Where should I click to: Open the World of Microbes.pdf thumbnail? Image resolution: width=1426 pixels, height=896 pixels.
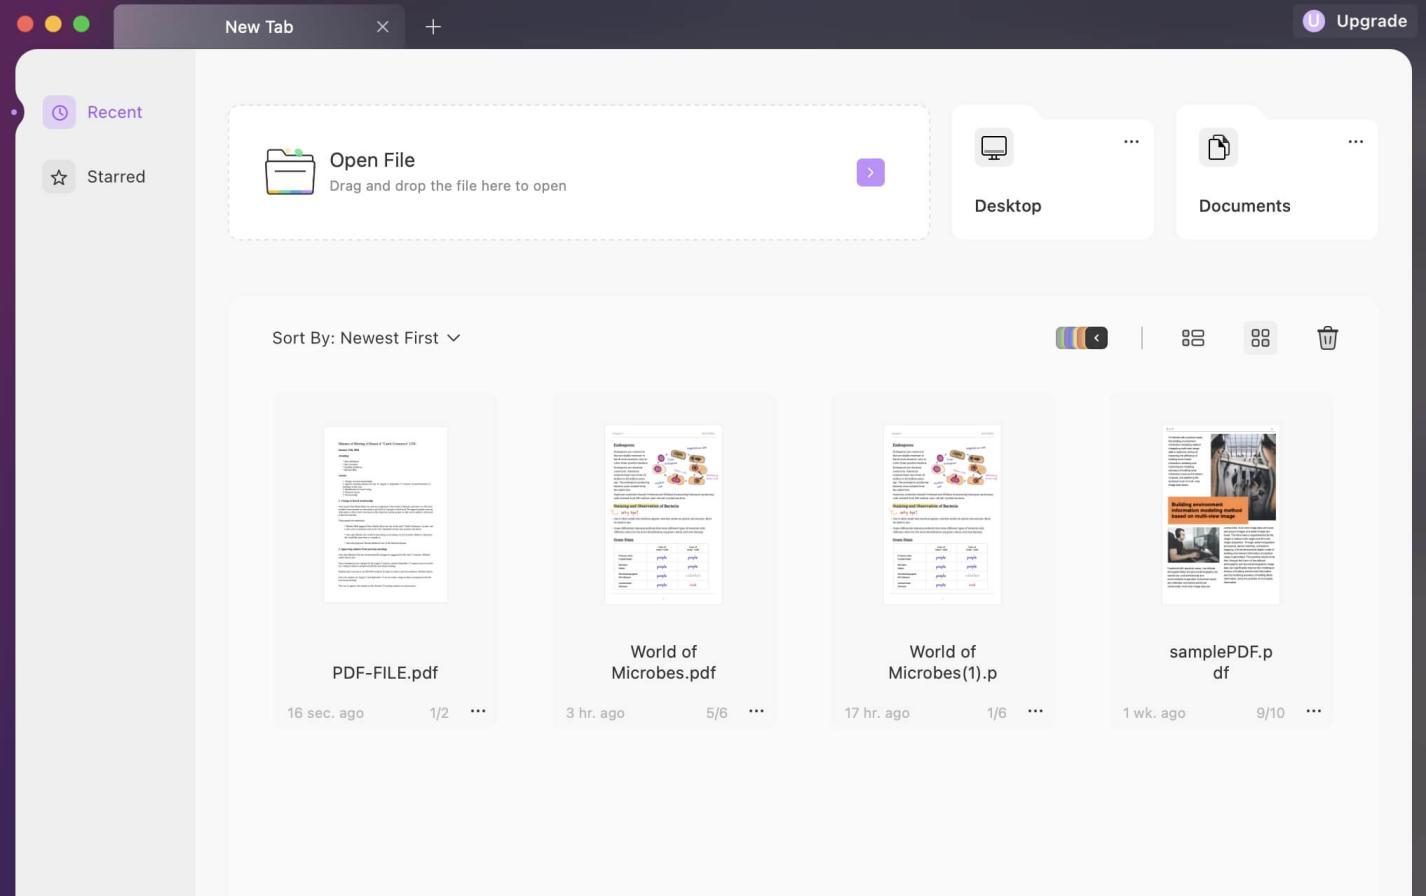[663, 514]
